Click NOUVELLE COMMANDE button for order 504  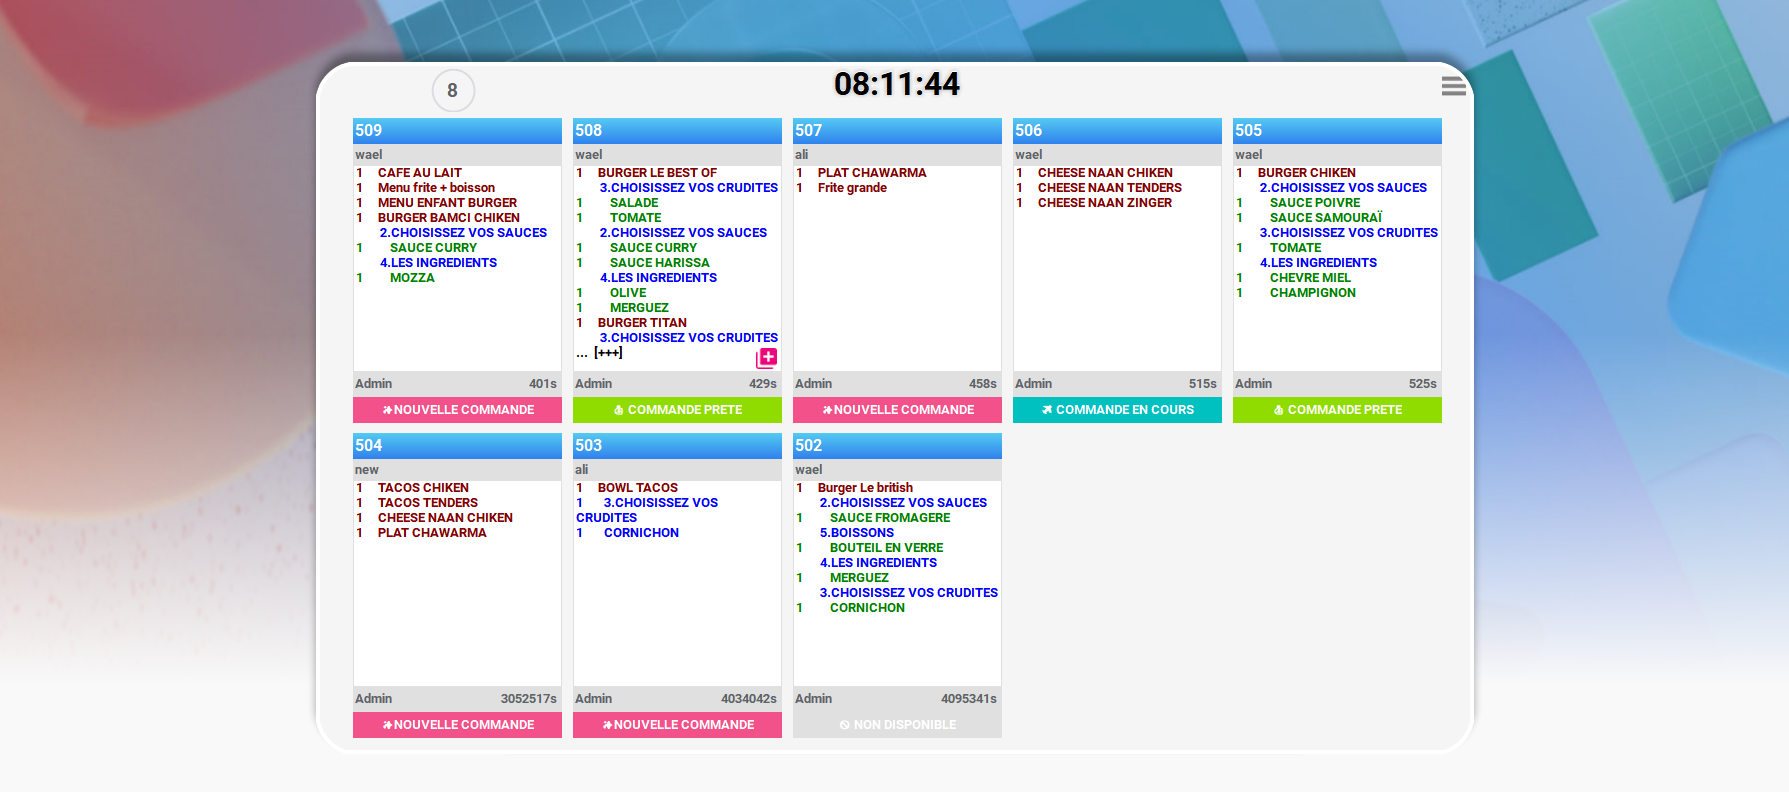[457, 725]
